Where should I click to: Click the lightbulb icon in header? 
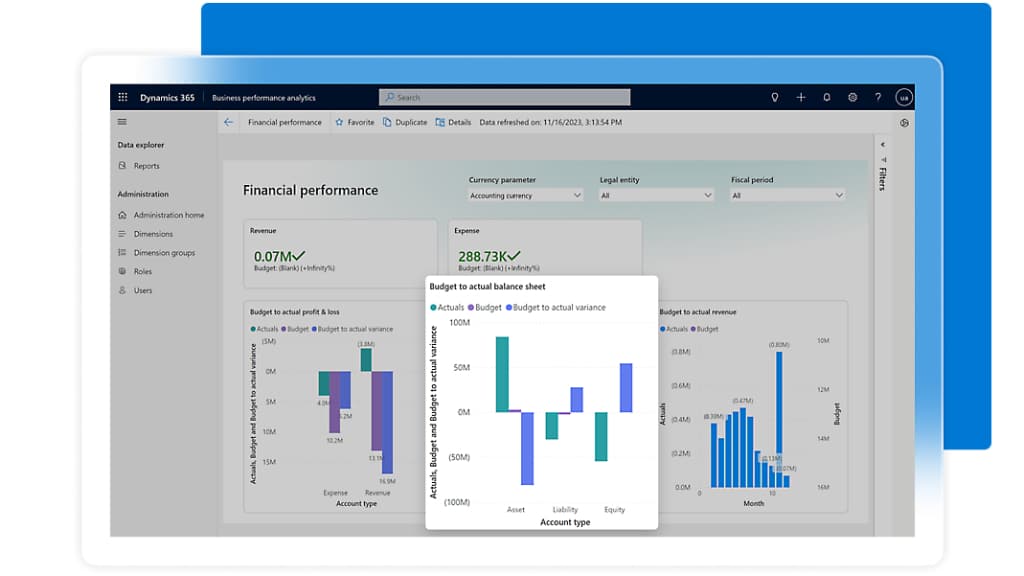774,98
